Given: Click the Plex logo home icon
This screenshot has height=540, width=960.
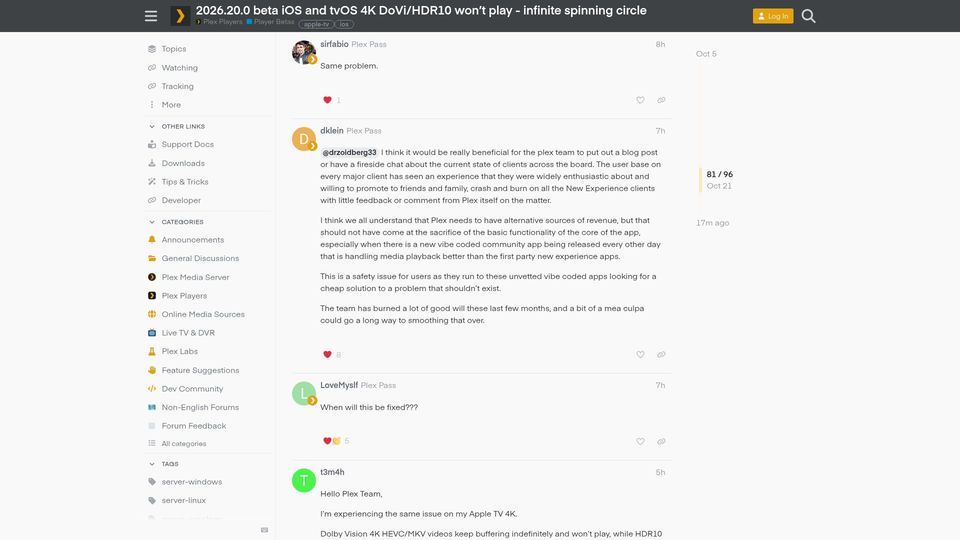Looking at the screenshot, I should (180, 16).
